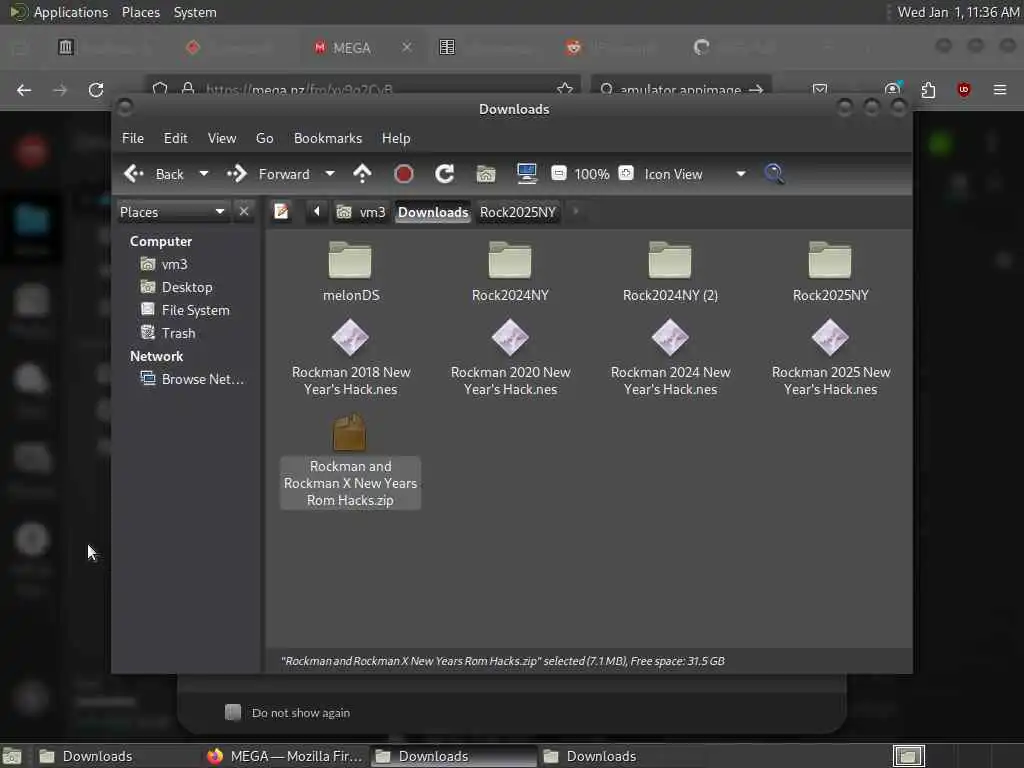Click the Forward navigation button
This screenshot has width=1024, height=768.
click(x=268, y=174)
